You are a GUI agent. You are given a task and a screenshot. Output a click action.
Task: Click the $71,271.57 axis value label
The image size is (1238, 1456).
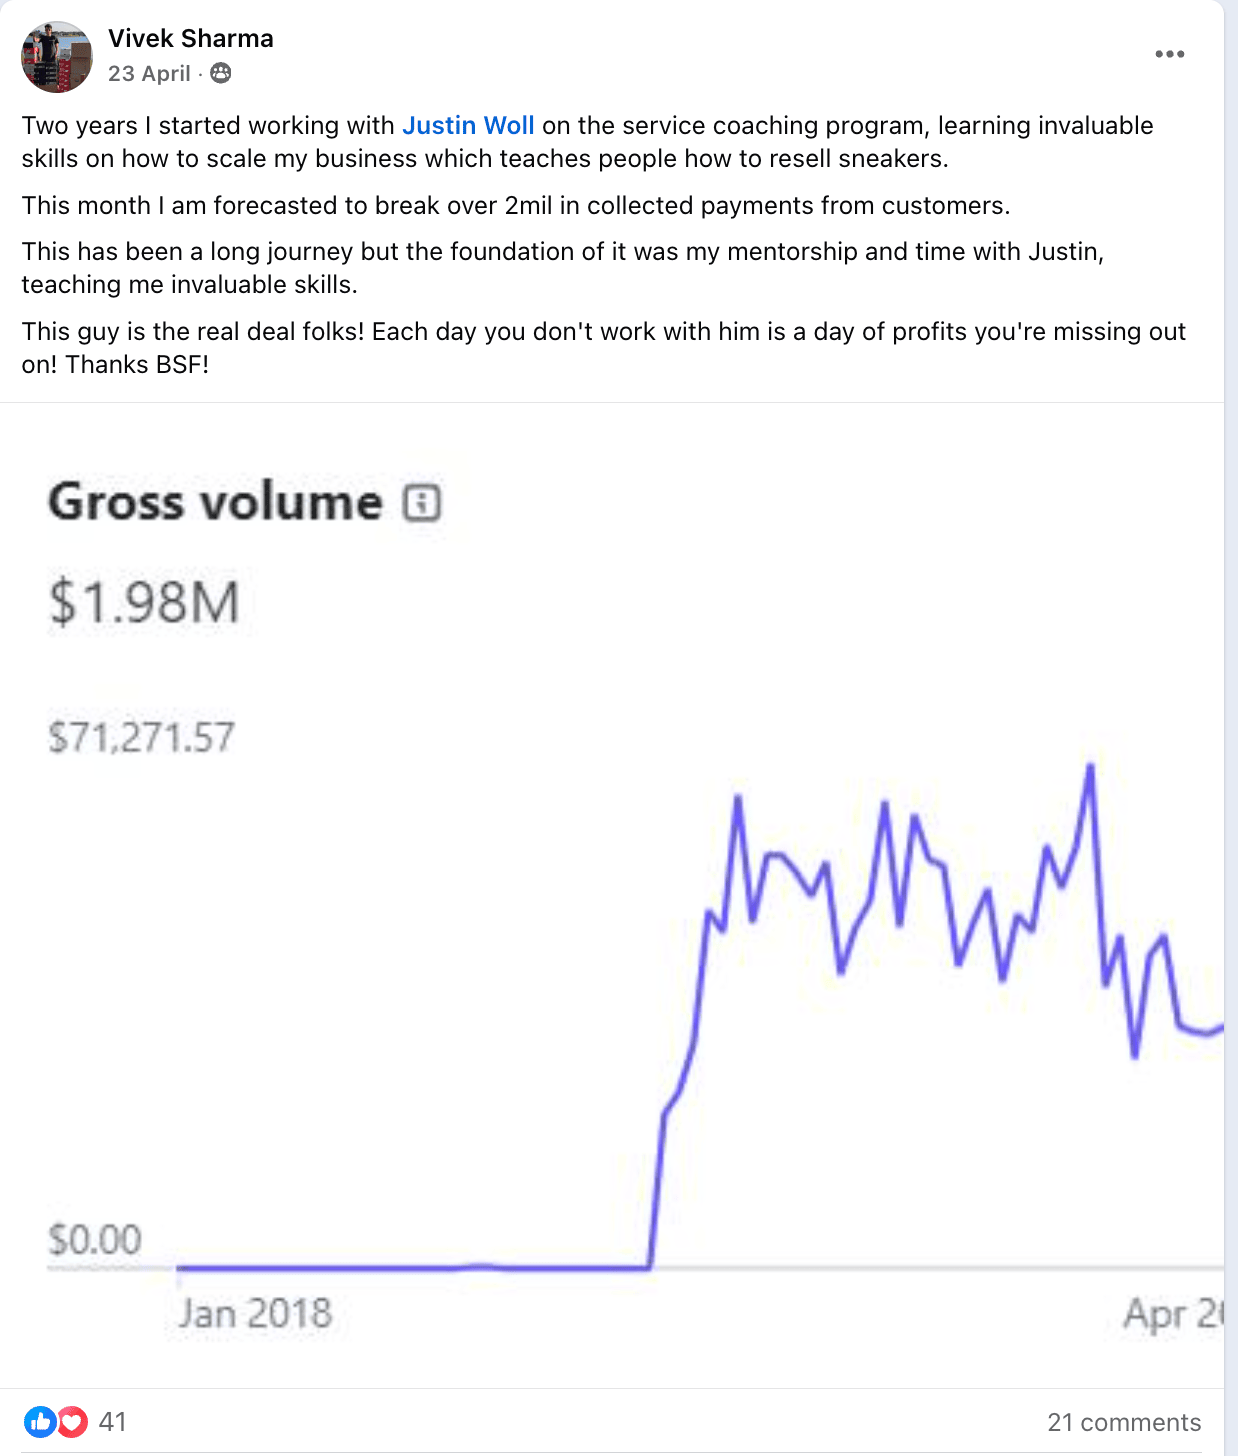(x=141, y=738)
